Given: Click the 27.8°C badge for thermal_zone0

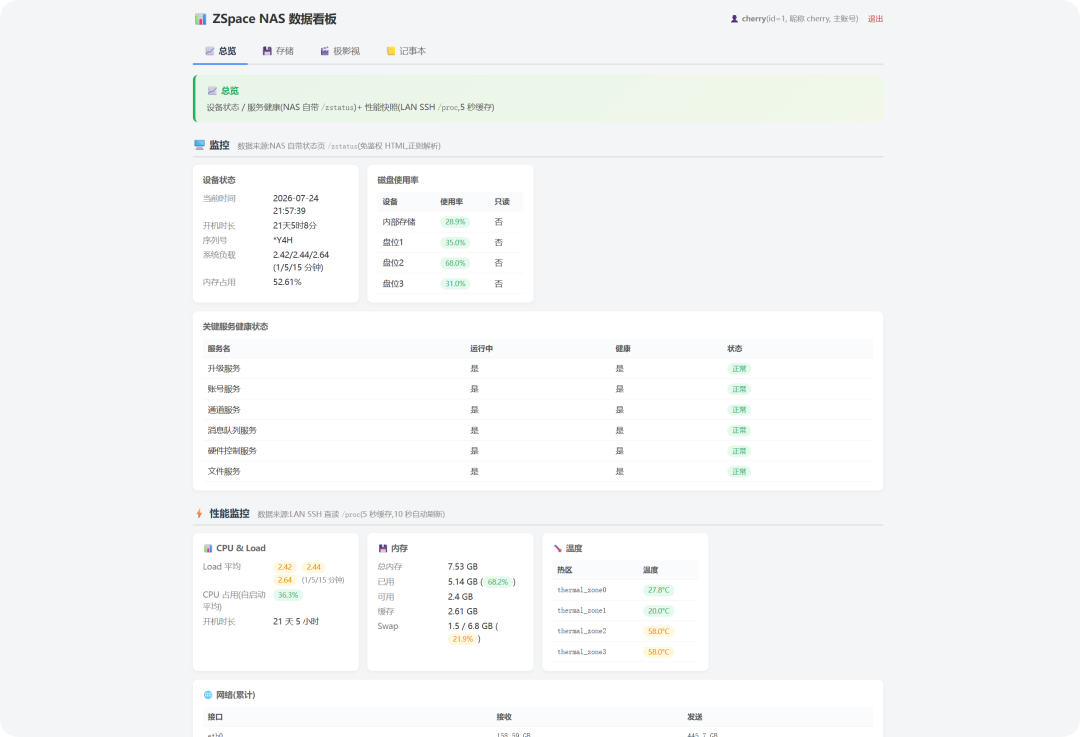Looking at the screenshot, I should (658, 590).
